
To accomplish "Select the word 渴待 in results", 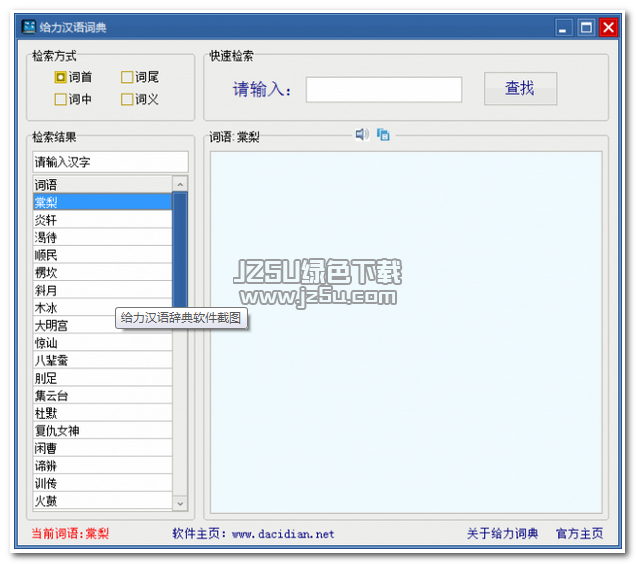I will point(103,237).
